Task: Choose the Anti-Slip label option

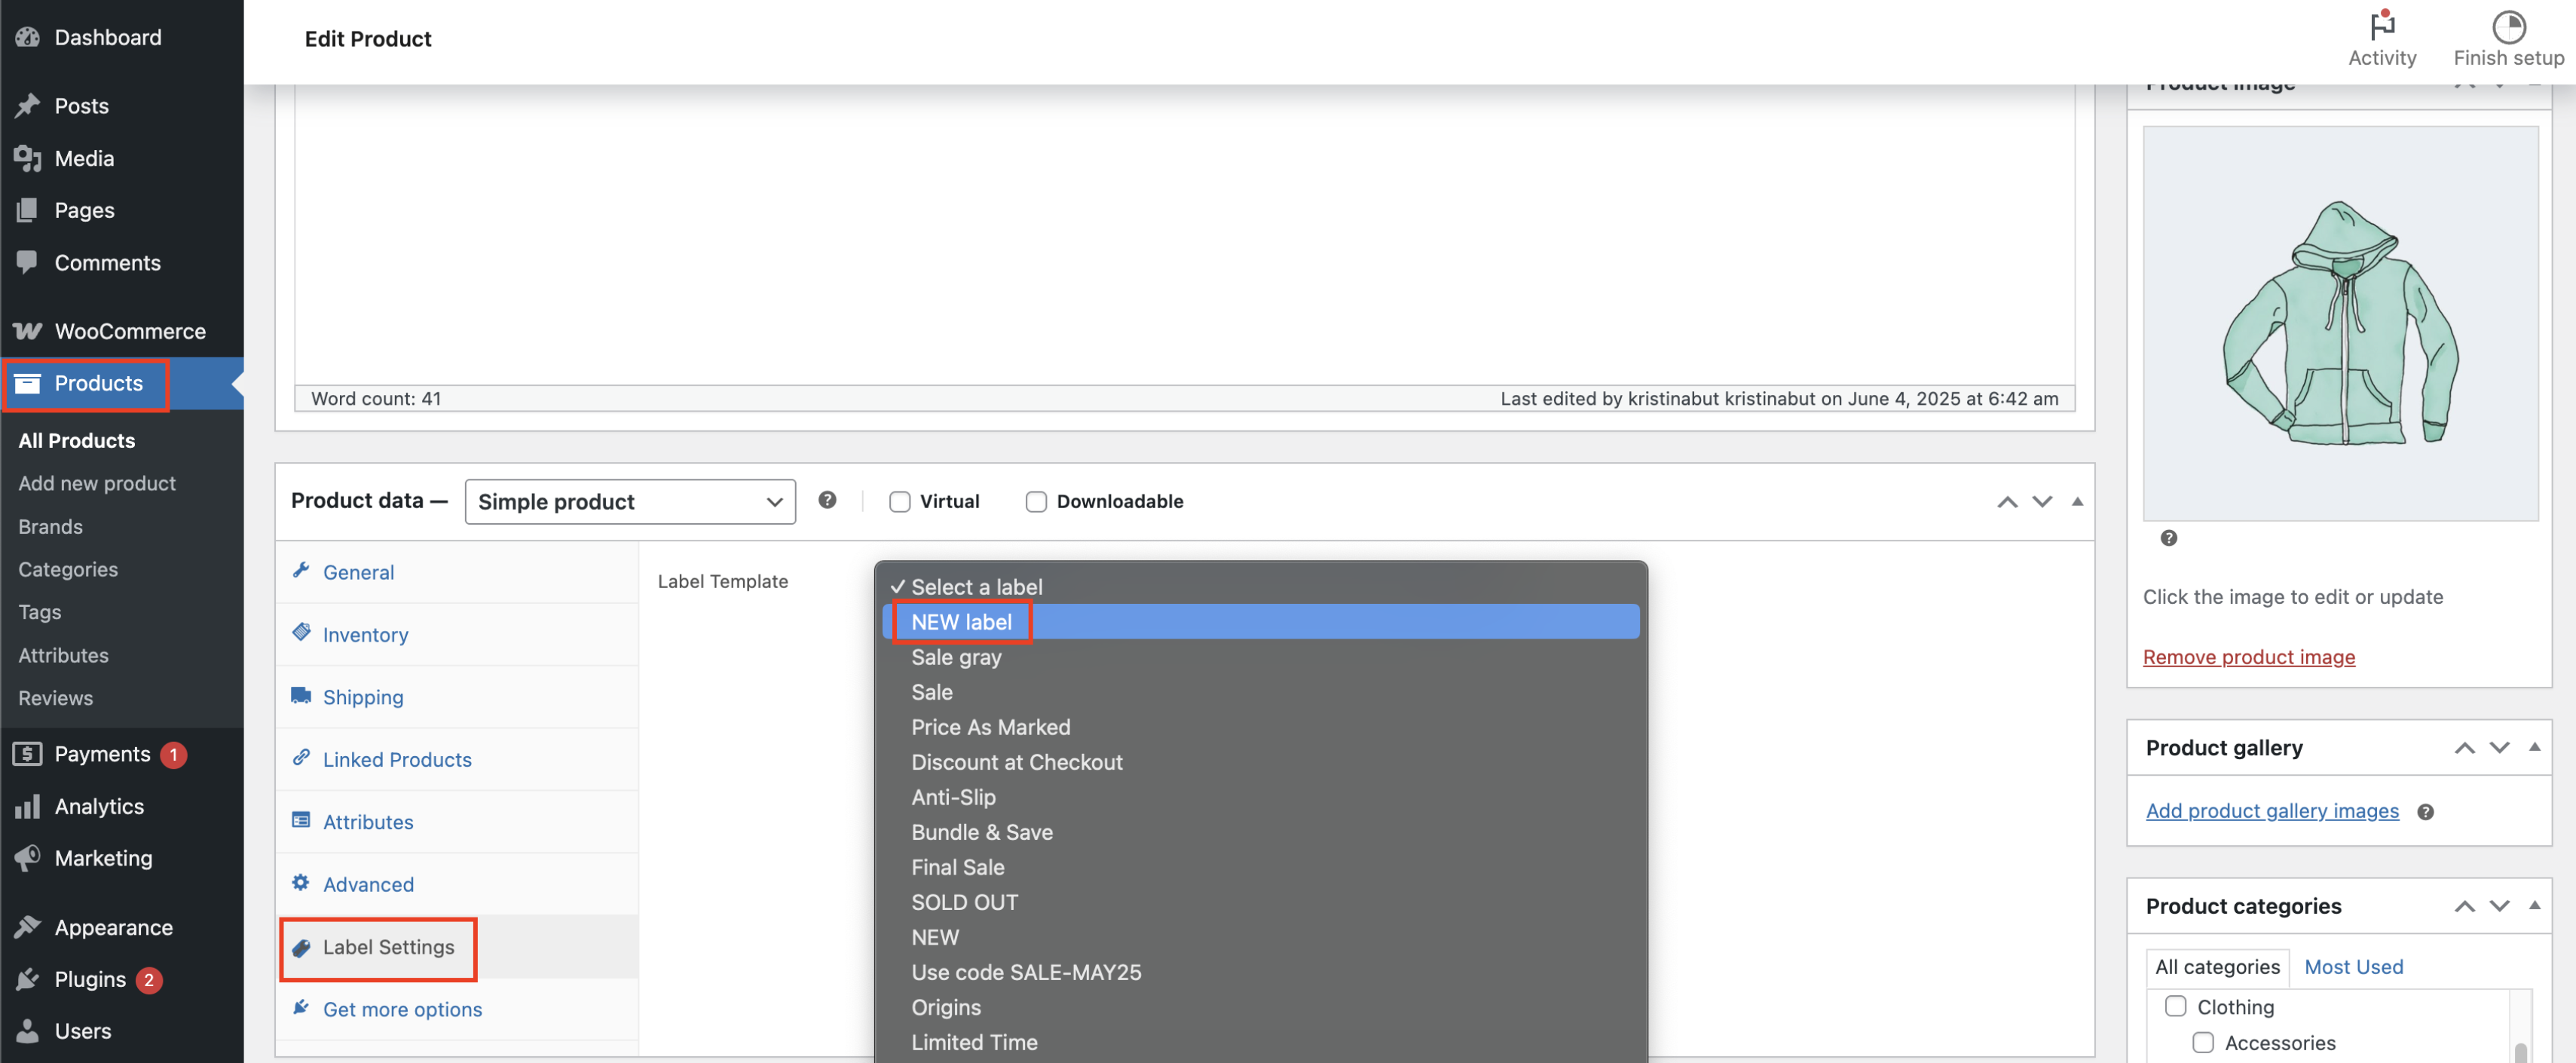Action: [x=1260, y=797]
